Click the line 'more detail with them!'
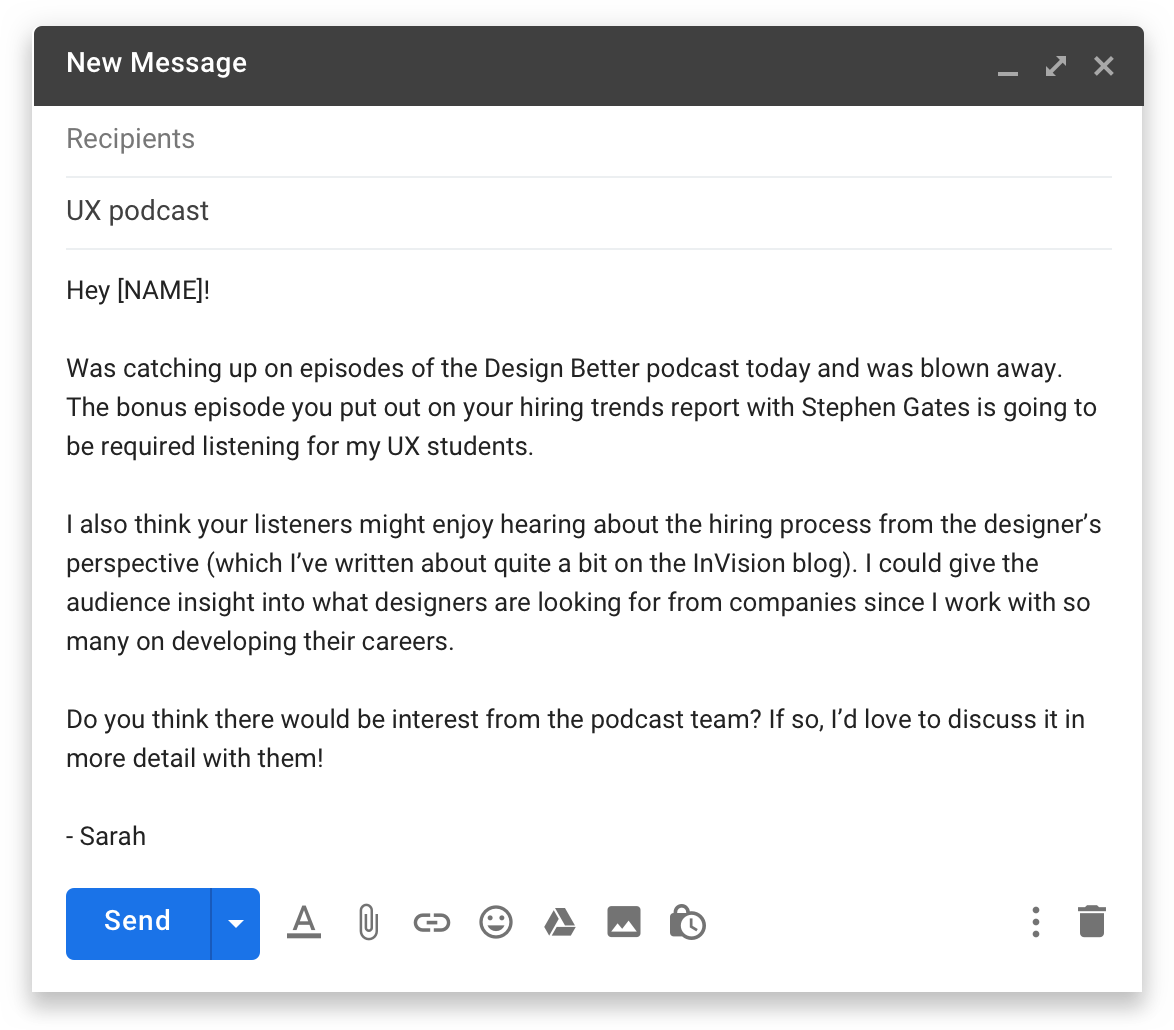Viewport: 1174px width, 1030px height. tap(195, 758)
